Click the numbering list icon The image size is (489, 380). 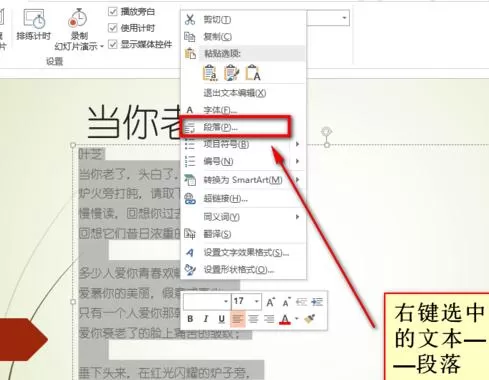(x=190, y=161)
